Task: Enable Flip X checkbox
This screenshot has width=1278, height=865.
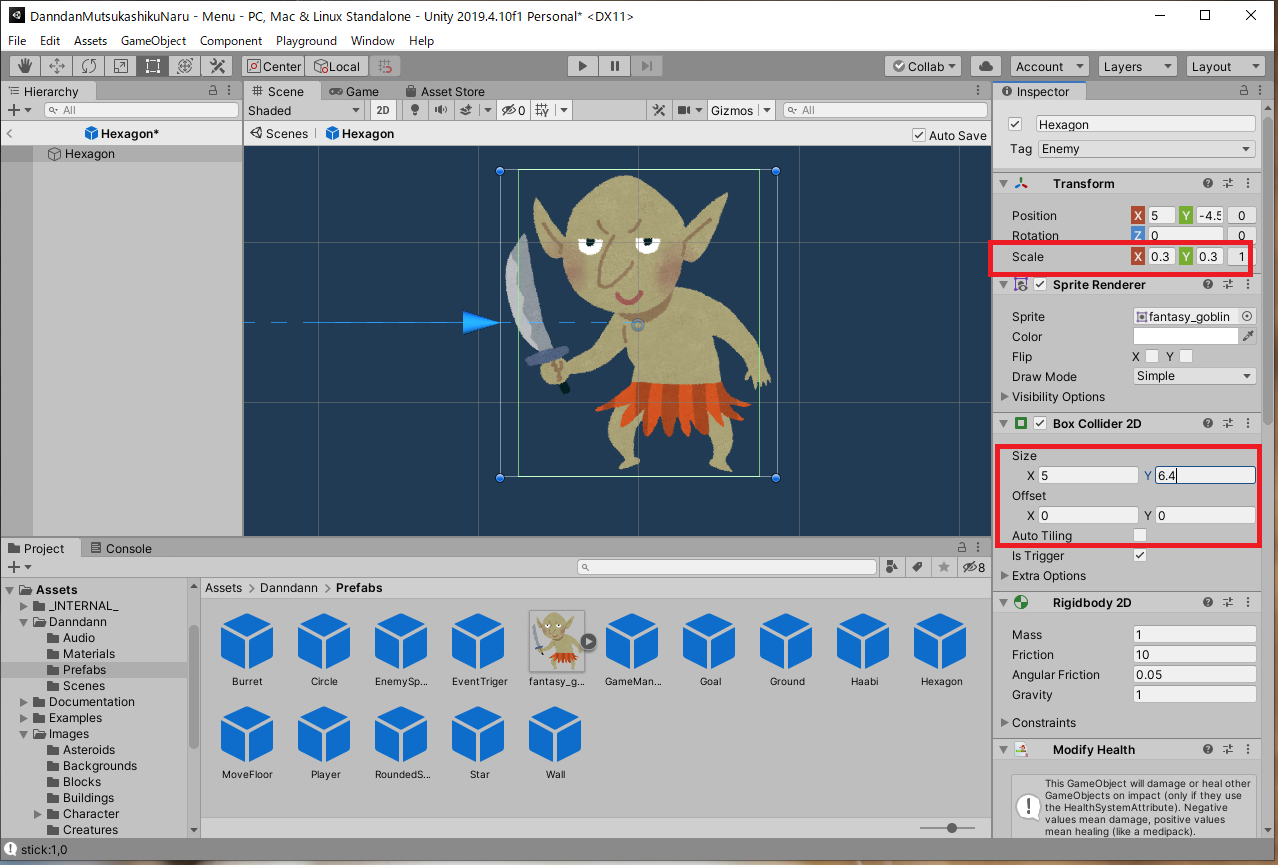Action: 1152,357
